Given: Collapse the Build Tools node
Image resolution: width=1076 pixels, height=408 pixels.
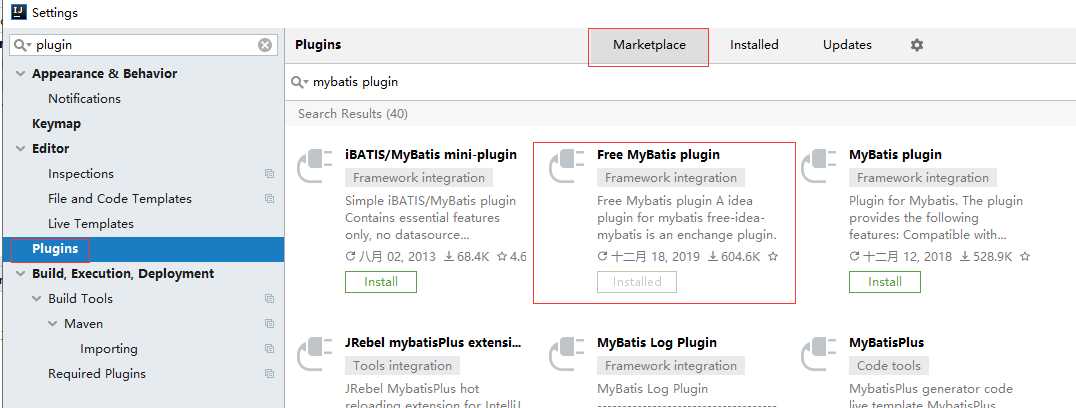Looking at the screenshot, I should coord(36,299).
